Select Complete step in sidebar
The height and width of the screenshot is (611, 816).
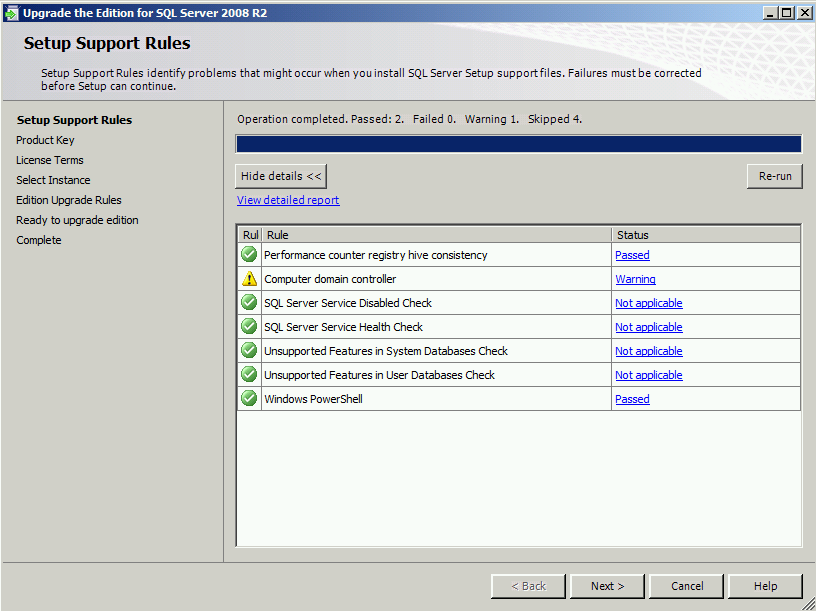pos(39,240)
